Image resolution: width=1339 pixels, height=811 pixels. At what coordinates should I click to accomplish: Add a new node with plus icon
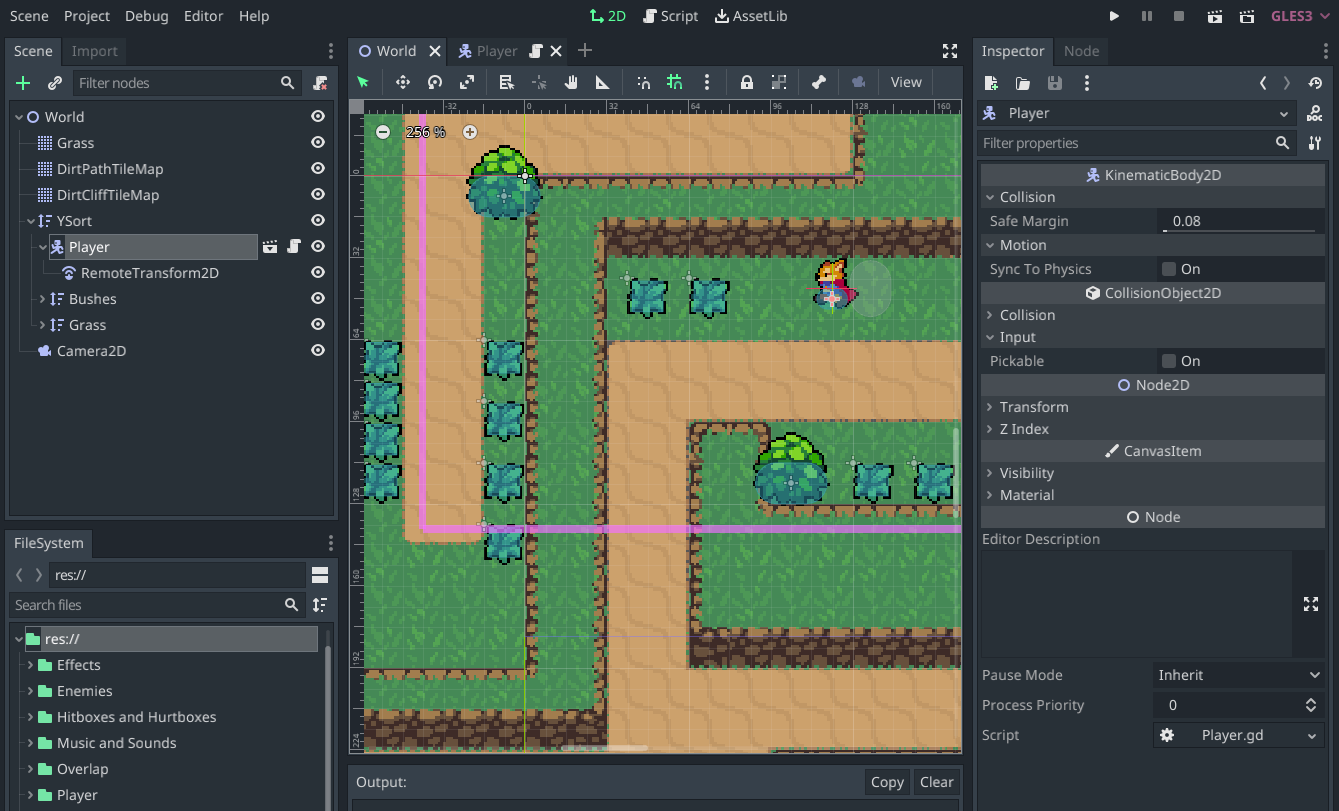coord(24,83)
